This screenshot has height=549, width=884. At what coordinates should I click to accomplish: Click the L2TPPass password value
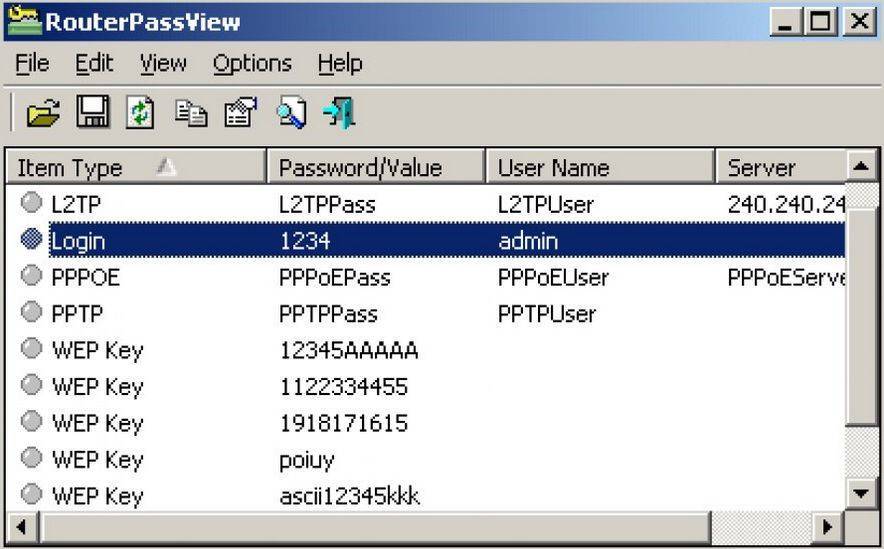(328, 204)
